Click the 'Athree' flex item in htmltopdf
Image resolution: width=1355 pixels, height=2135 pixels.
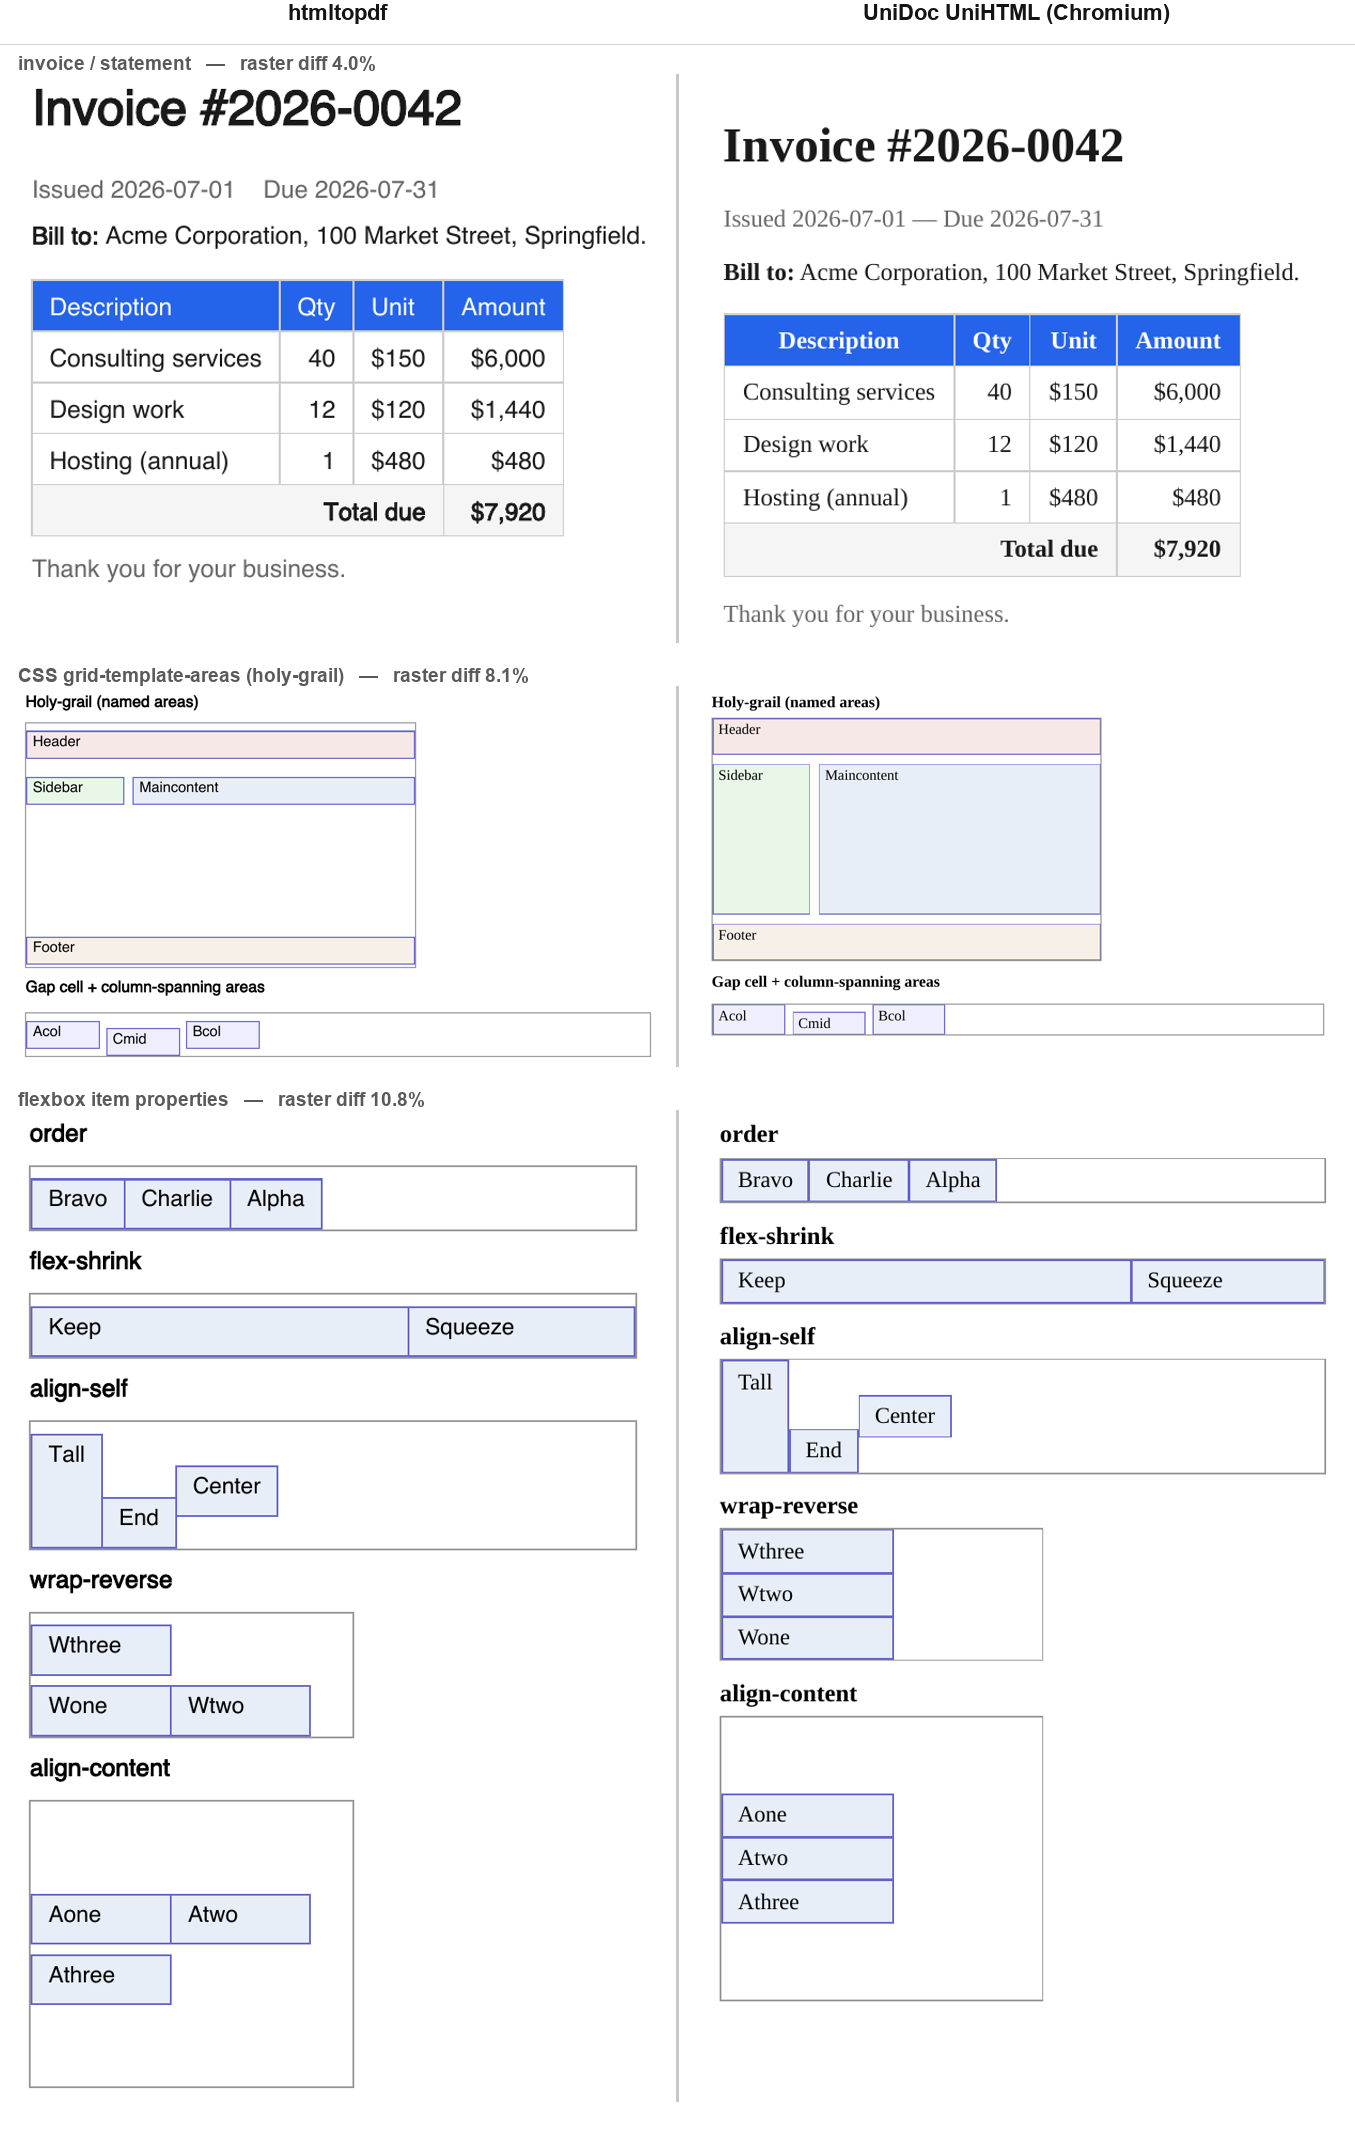pos(101,1980)
